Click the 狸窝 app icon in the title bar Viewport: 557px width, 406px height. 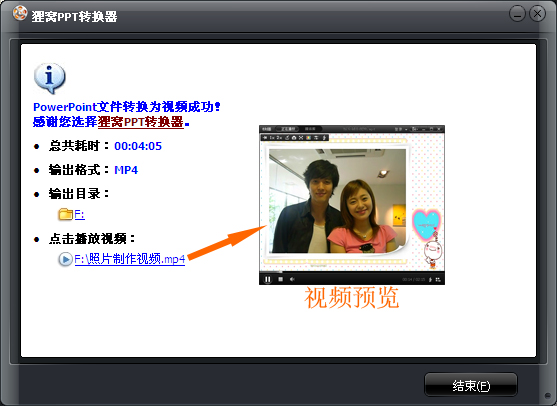point(20,14)
